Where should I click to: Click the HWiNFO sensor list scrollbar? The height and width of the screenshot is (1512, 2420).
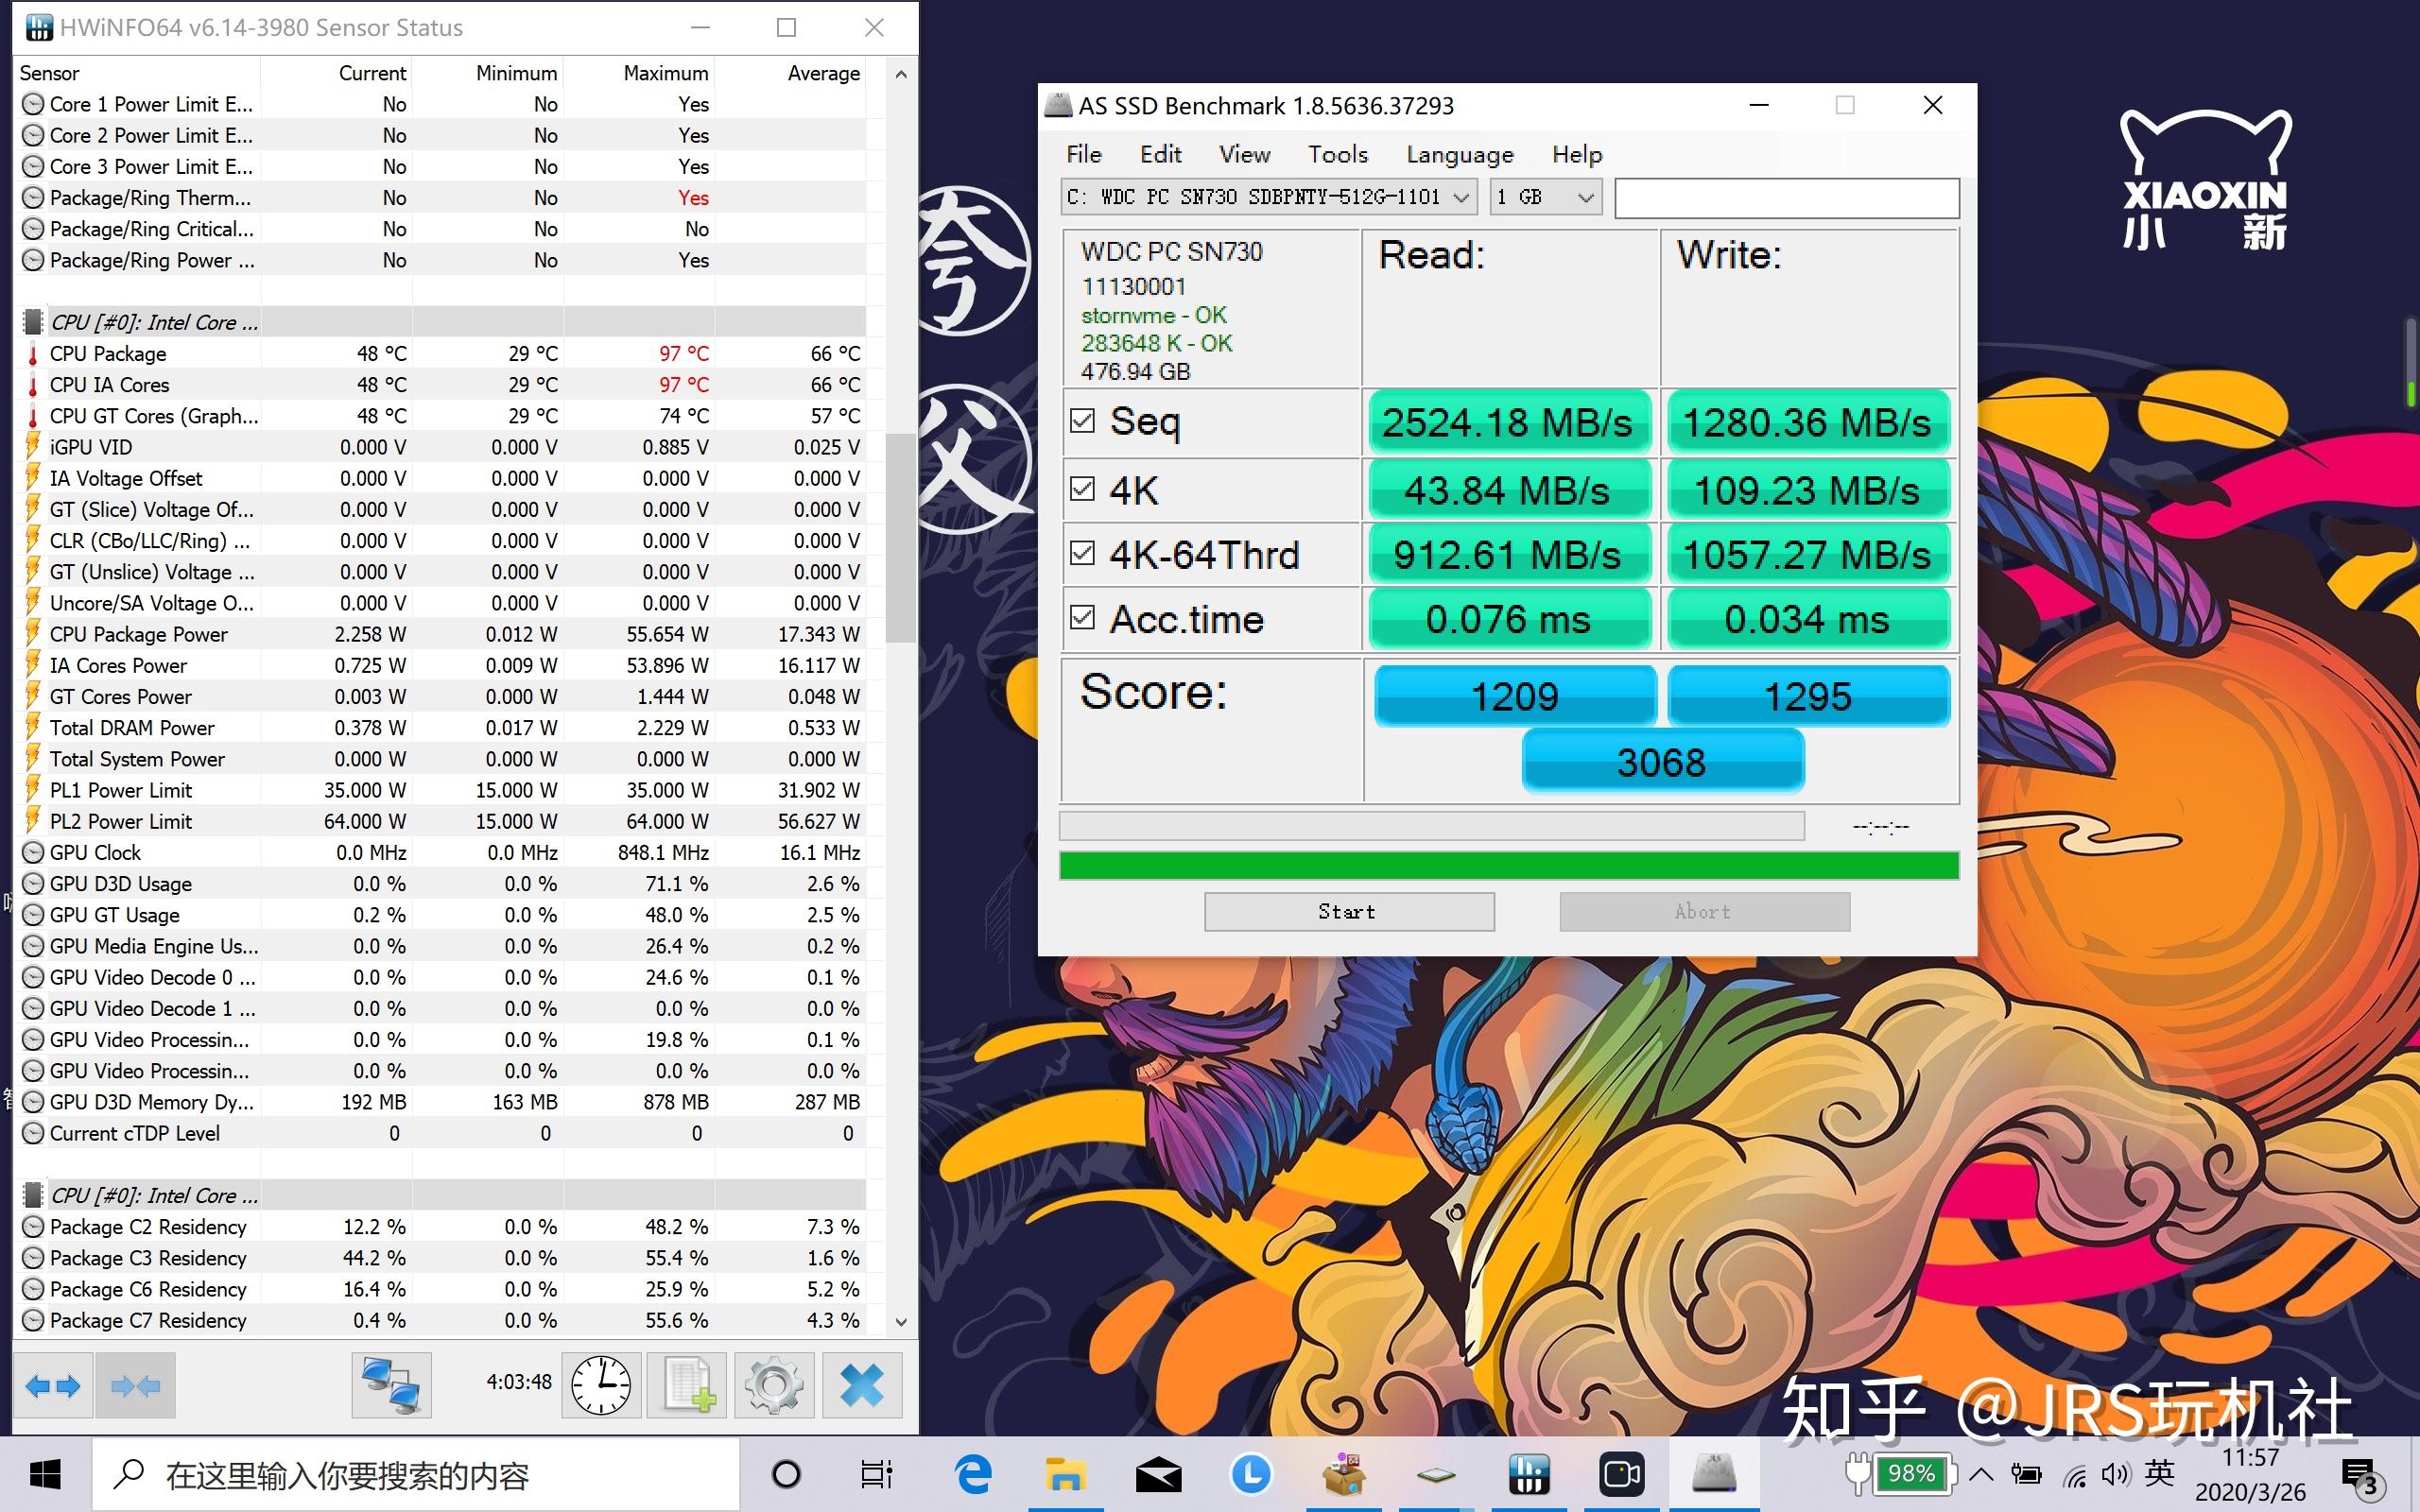pyautogui.click(x=901, y=537)
